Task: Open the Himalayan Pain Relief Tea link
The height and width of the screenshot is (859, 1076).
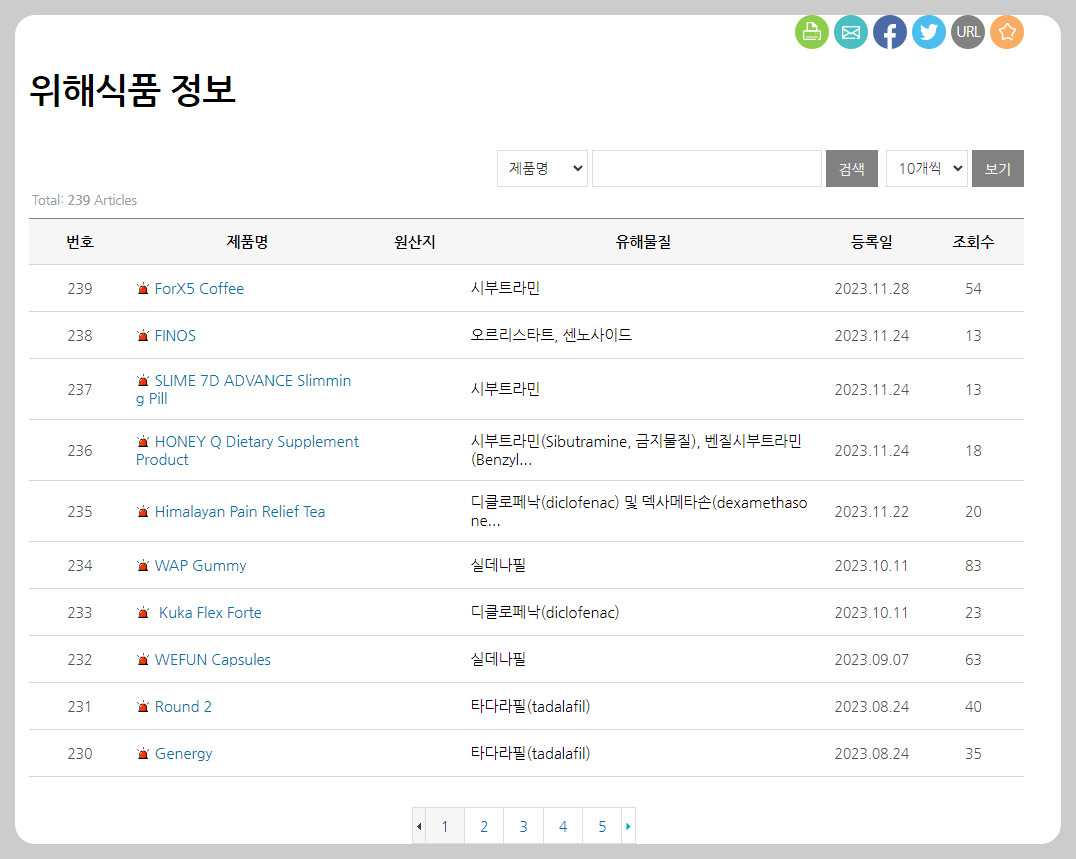Action: [239, 512]
